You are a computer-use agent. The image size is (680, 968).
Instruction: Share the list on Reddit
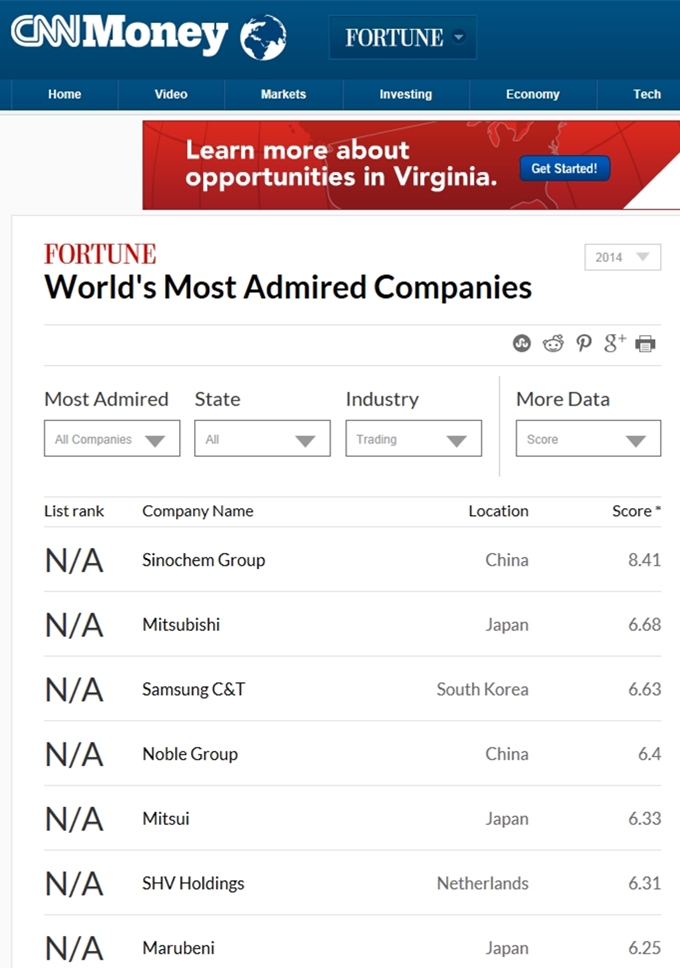(553, 344)
